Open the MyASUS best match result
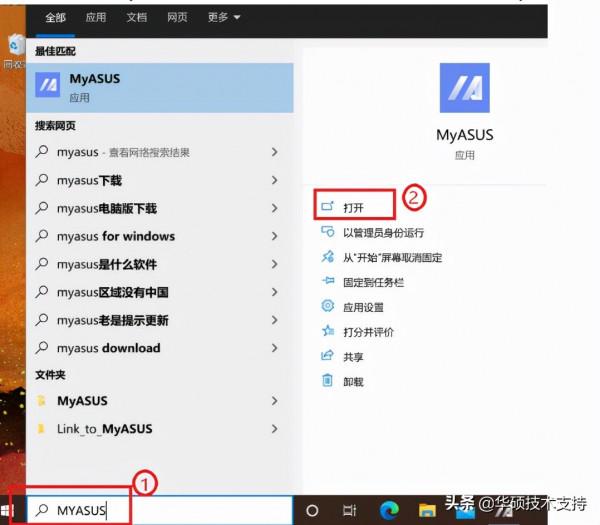 click(x=160, y=88)
